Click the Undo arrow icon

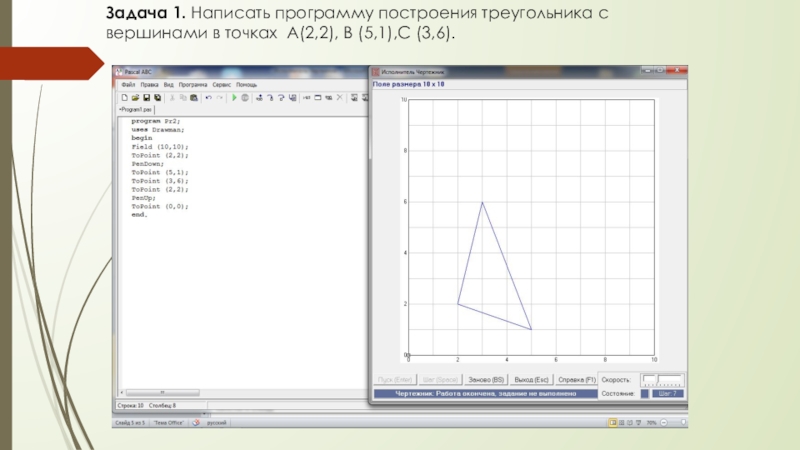tap(209, 97)
